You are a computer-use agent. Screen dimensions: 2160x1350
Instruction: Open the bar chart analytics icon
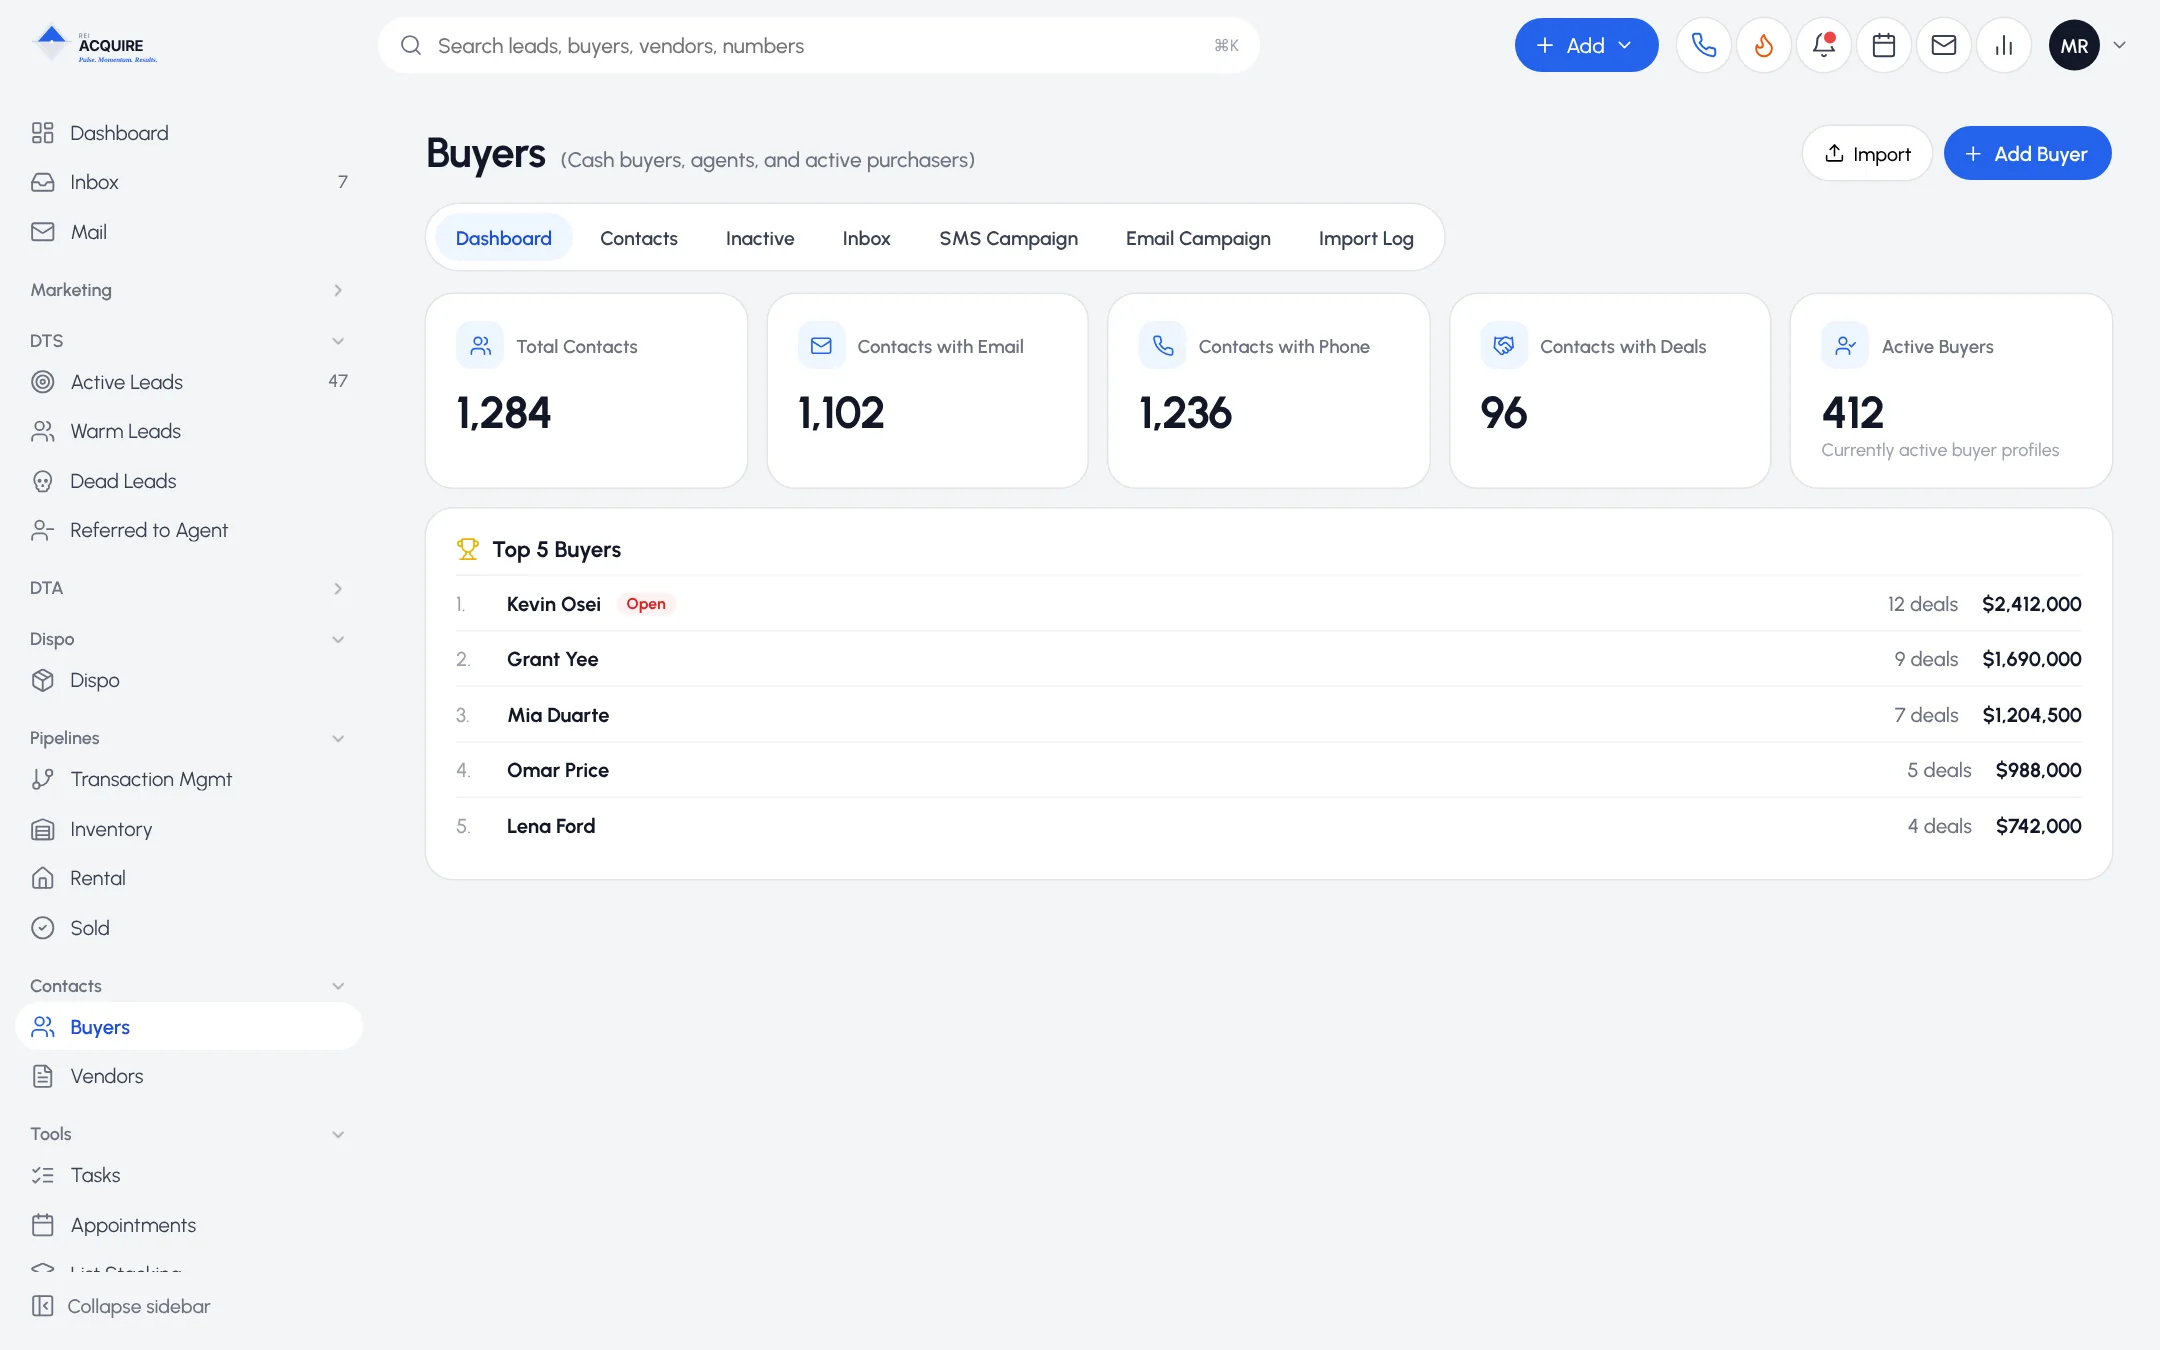2003,45
